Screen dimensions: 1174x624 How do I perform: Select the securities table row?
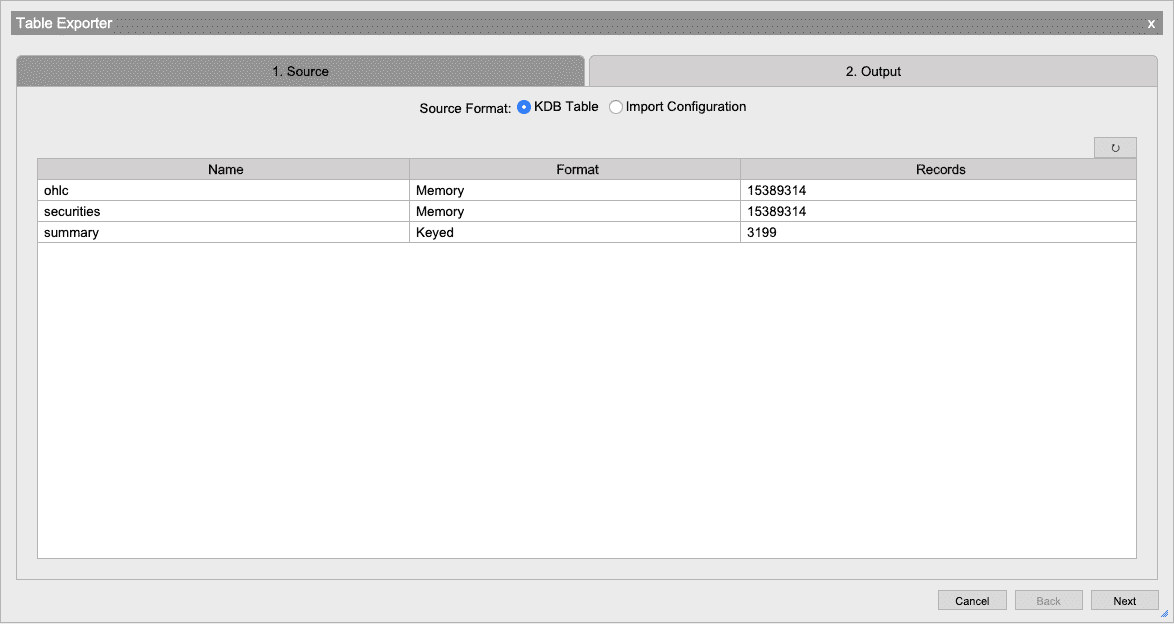tap(587, 211)
